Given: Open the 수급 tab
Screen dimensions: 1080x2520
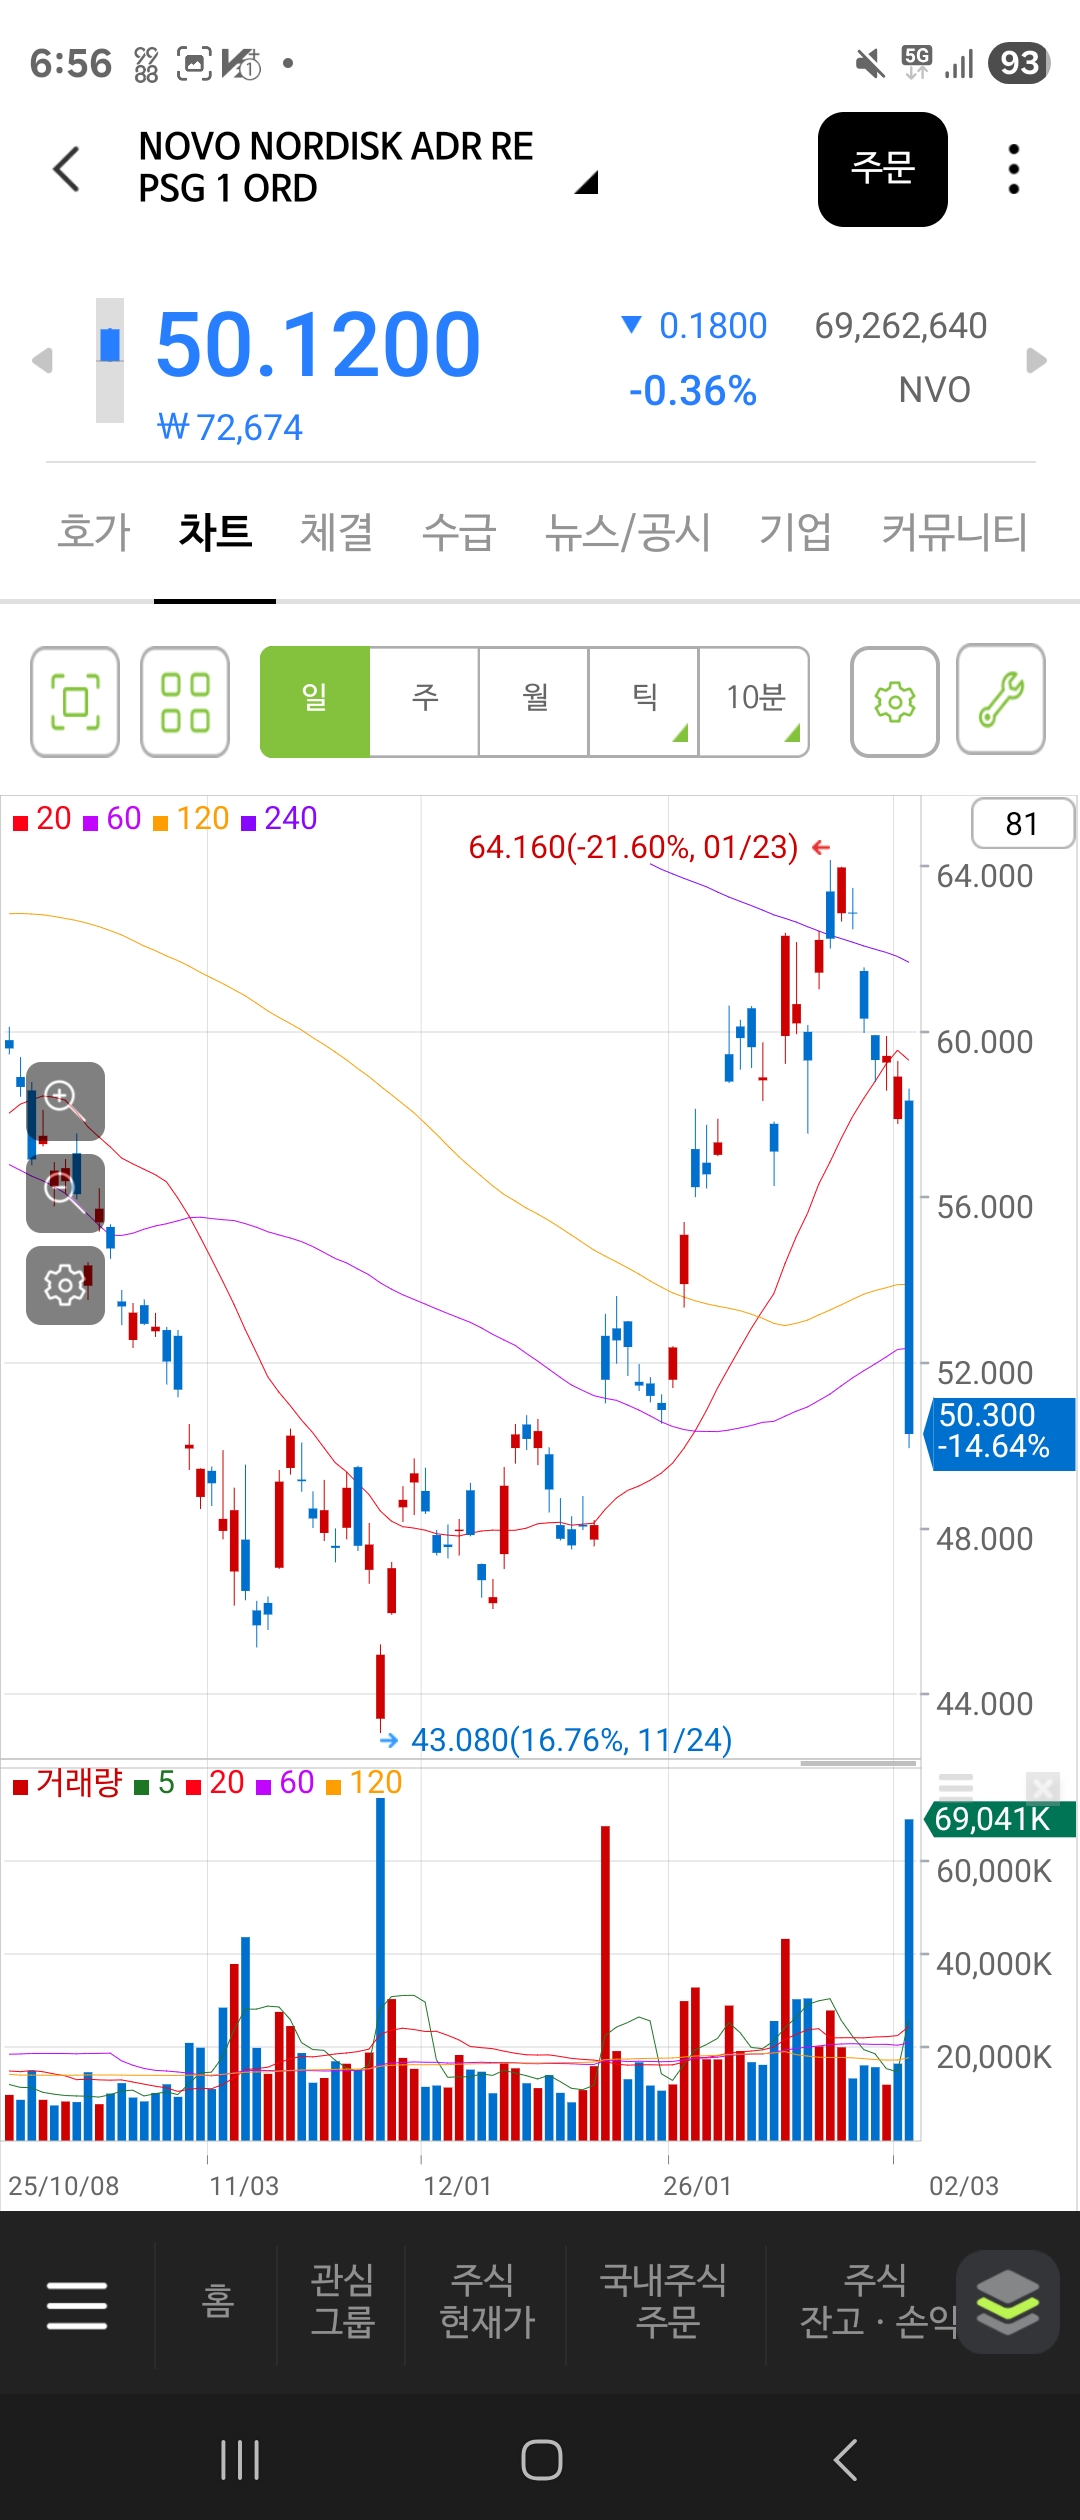Looking at the screenshot, I should pyautogui.click(x=459, y=531).
